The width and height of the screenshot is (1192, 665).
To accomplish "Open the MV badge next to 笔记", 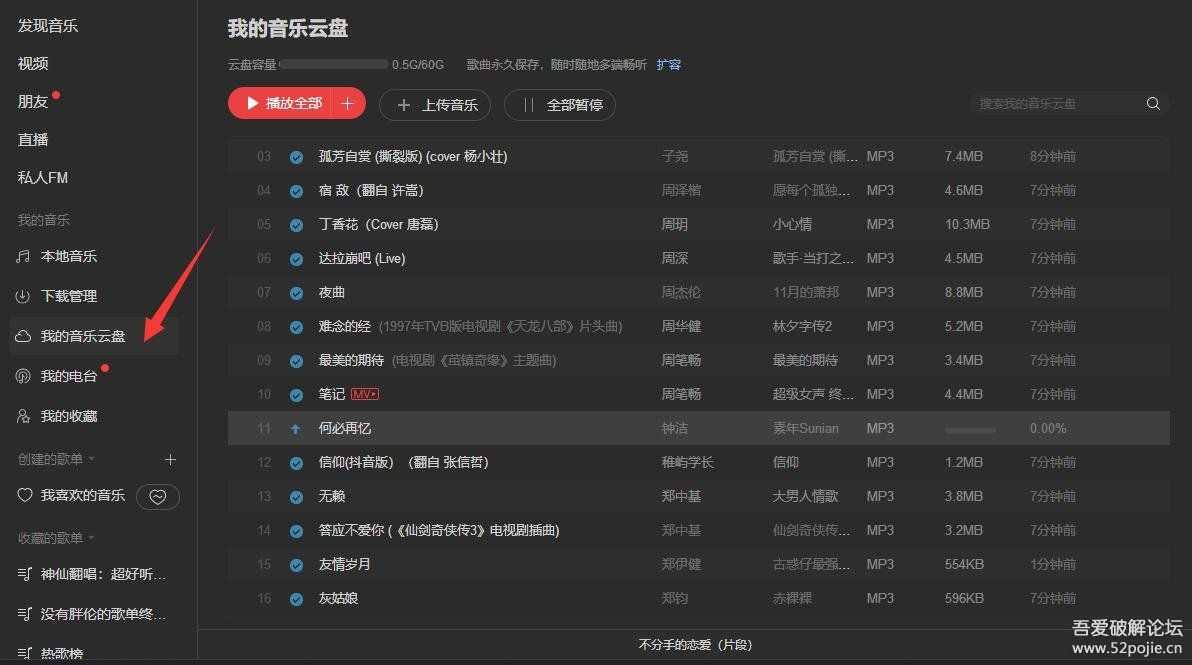I will (364, 394).
